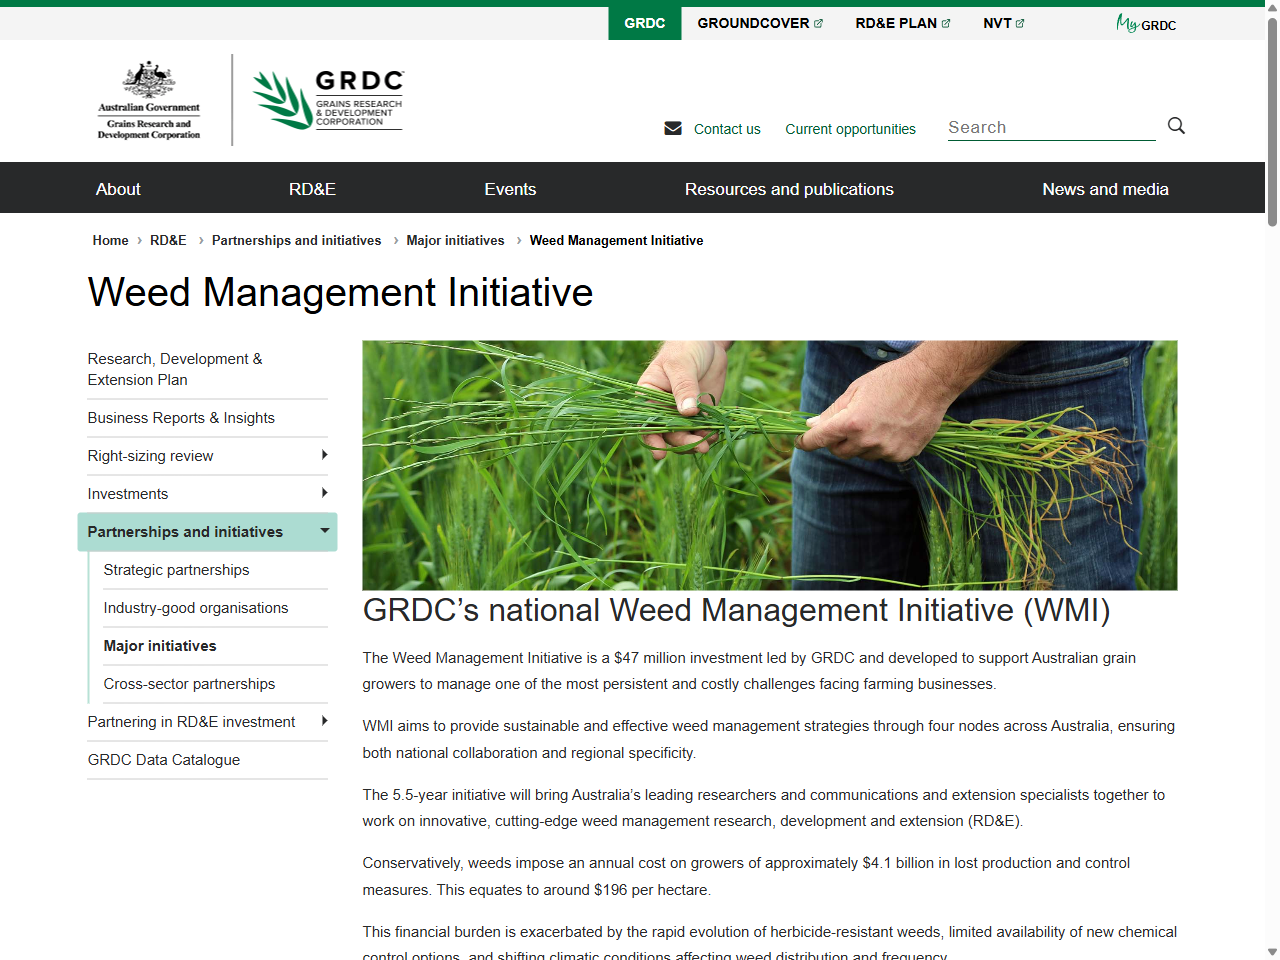Open the My GRDC logo
Viewport: 1280px width, 960px height.
[x=1145, y=23]
